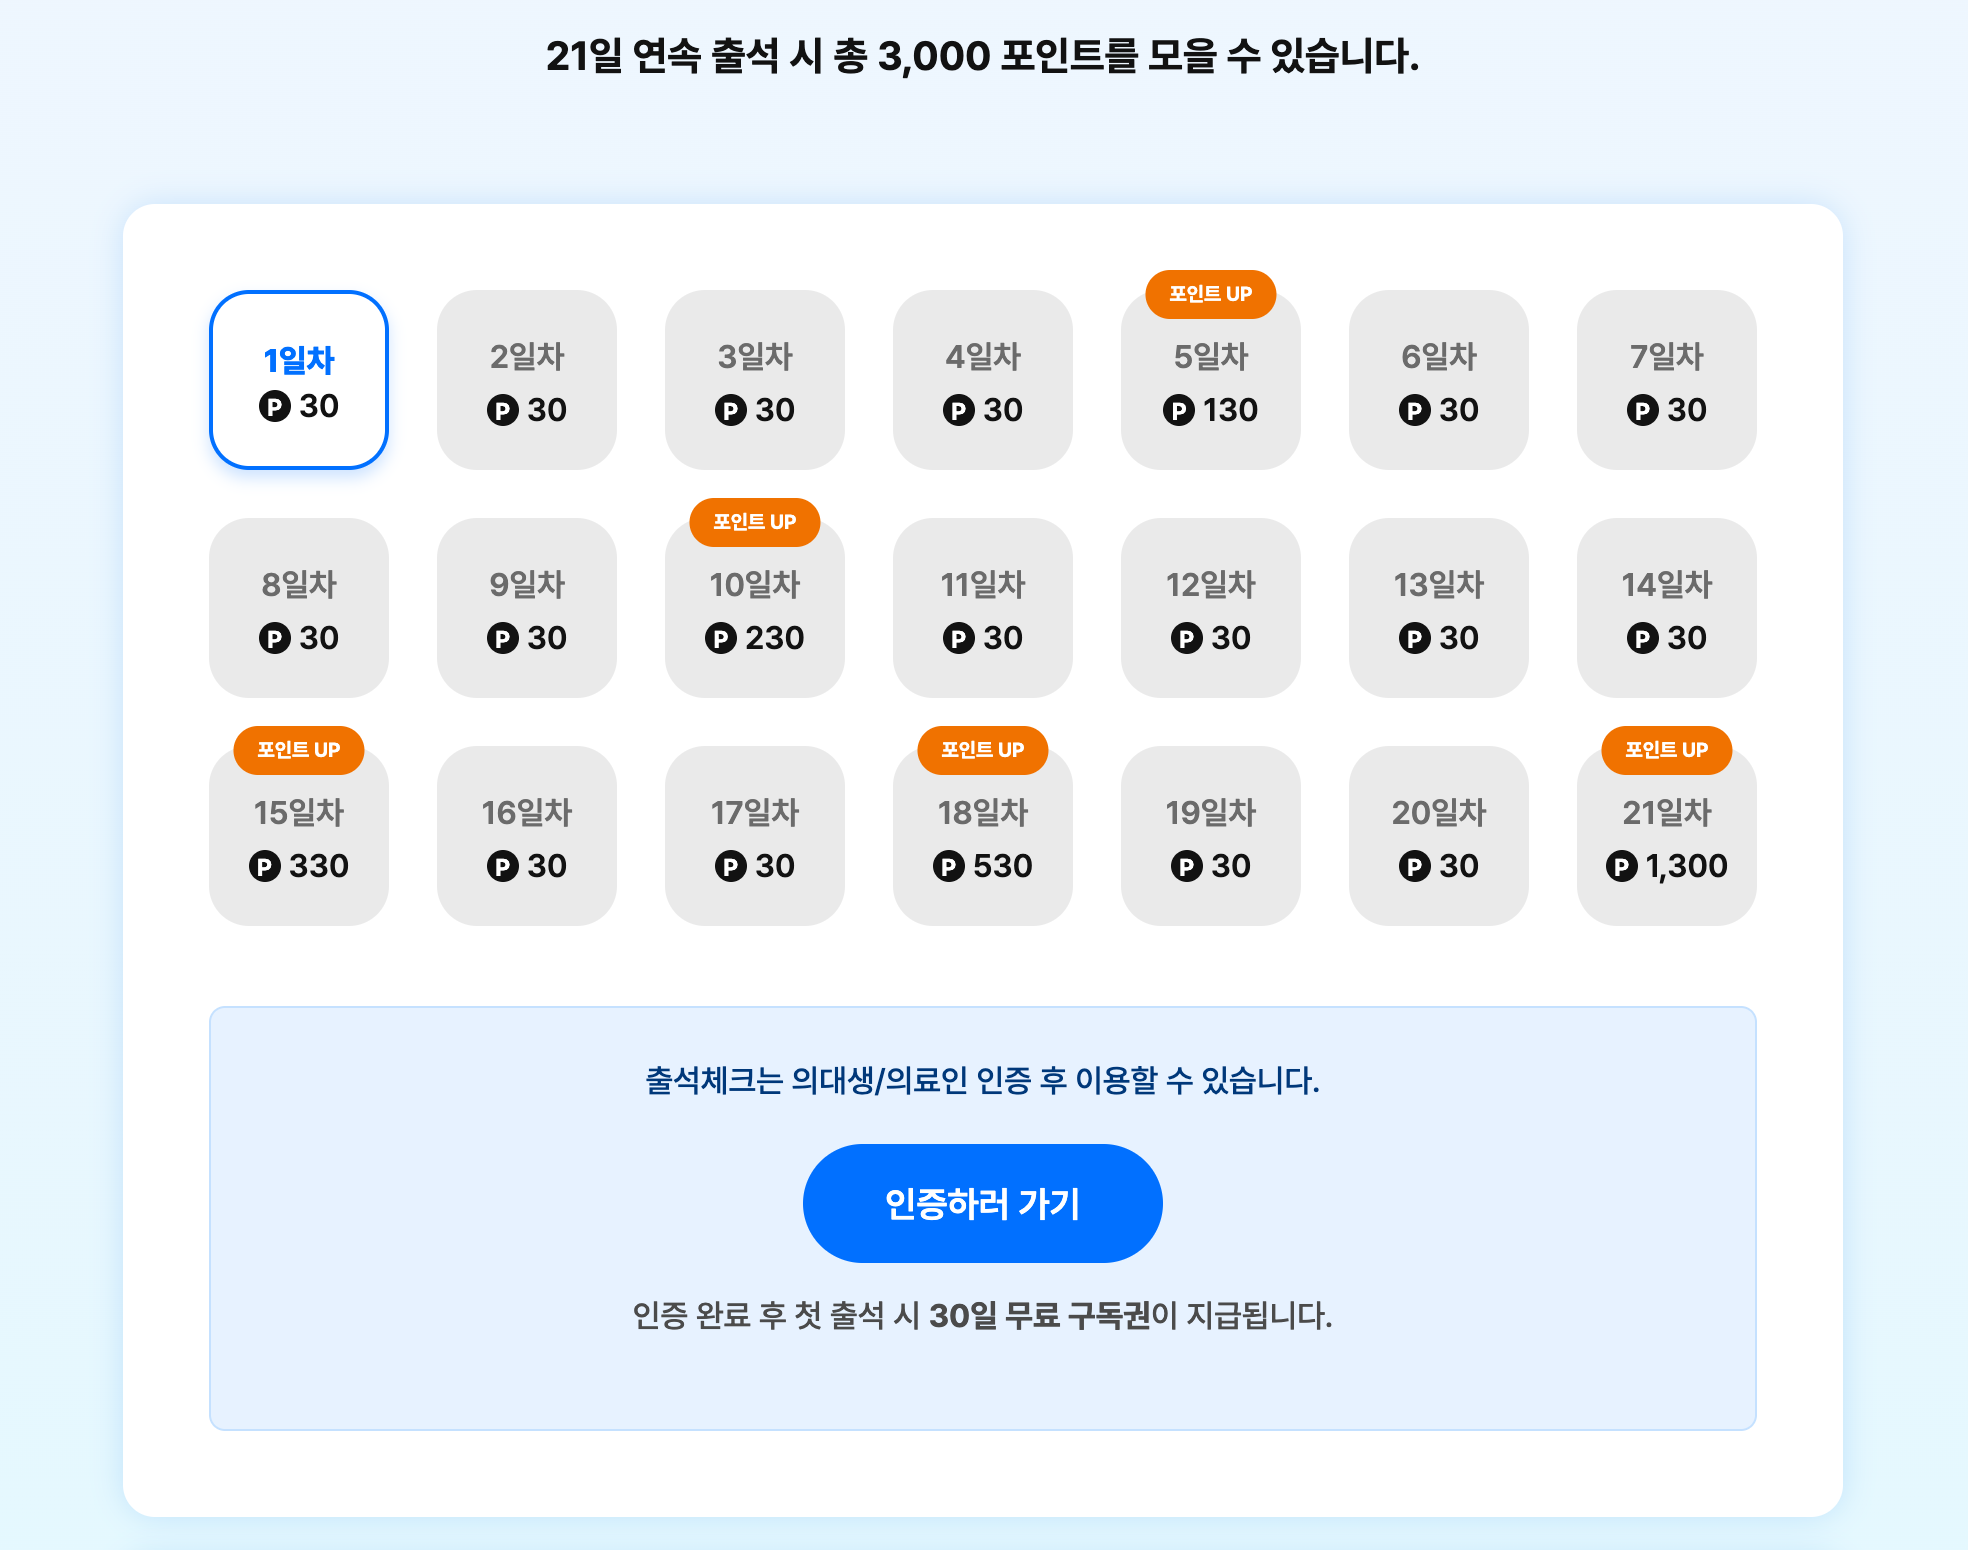Click the 인증하러 가기 button
Image resolution: width=1968 pixels, height=1550 pixels.
(982, 1203)
